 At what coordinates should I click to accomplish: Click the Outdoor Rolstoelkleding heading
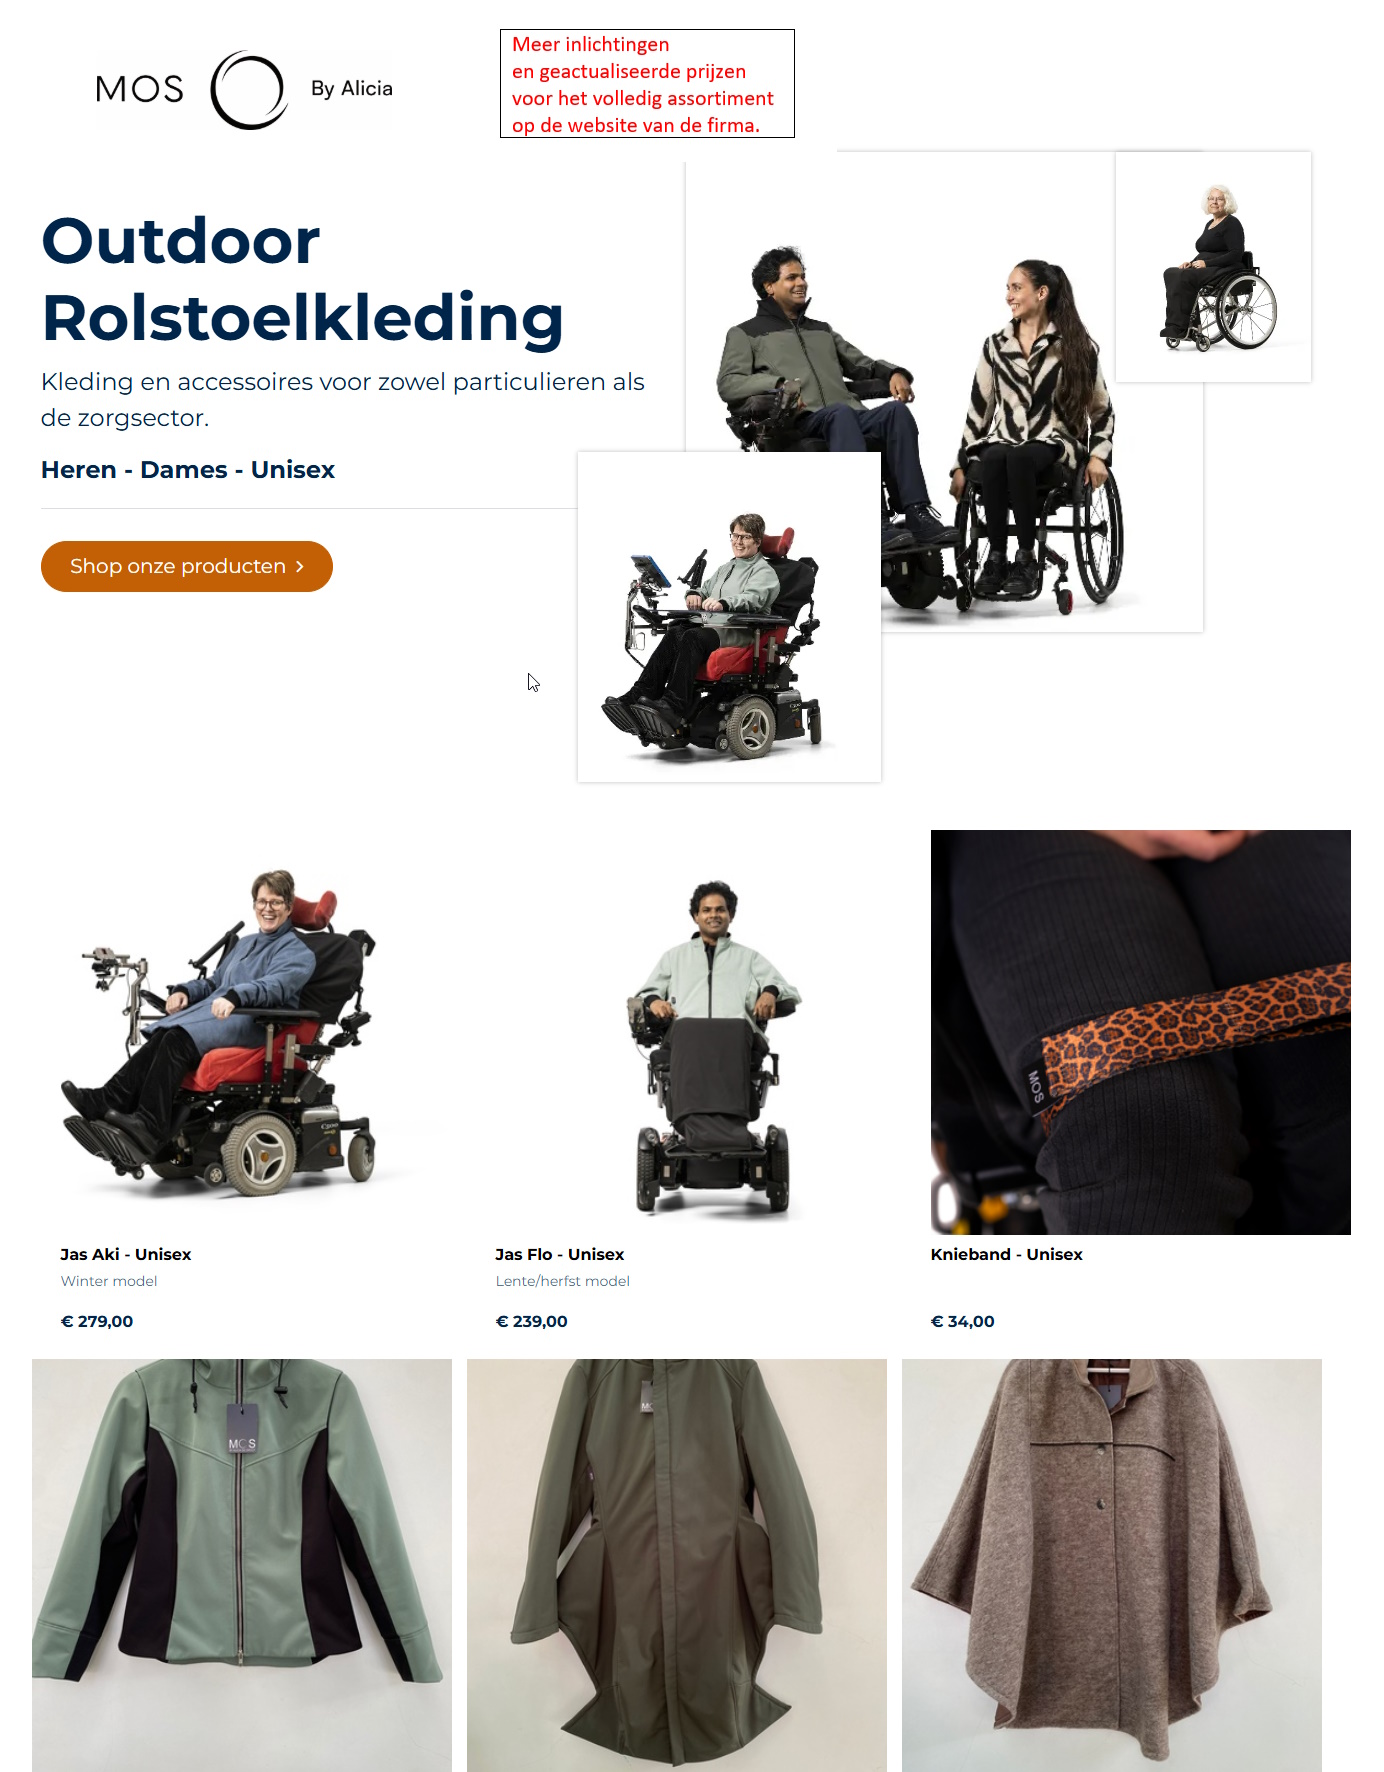point(302,280)
